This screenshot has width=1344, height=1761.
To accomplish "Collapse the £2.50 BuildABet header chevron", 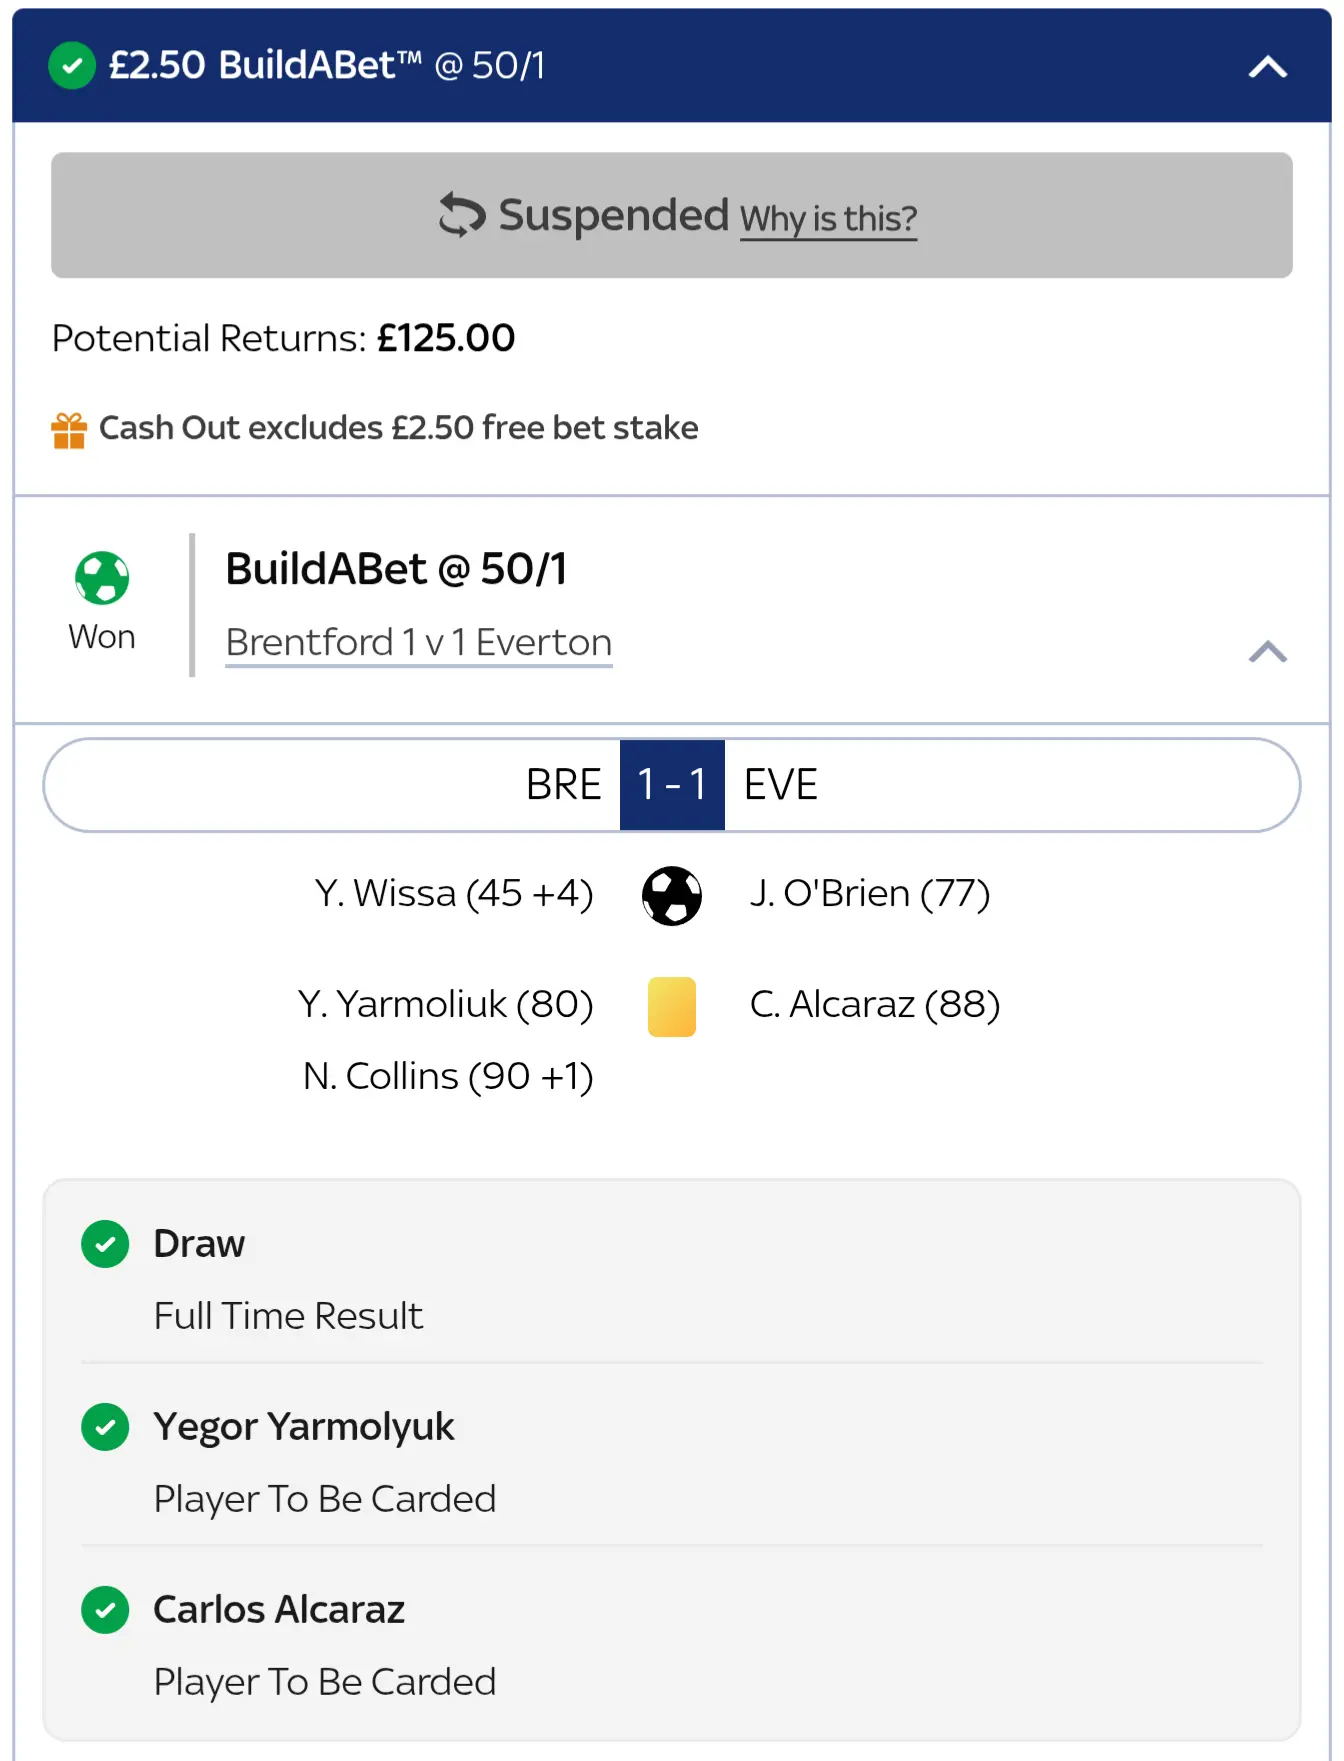I will click(x=1267, y=67).
